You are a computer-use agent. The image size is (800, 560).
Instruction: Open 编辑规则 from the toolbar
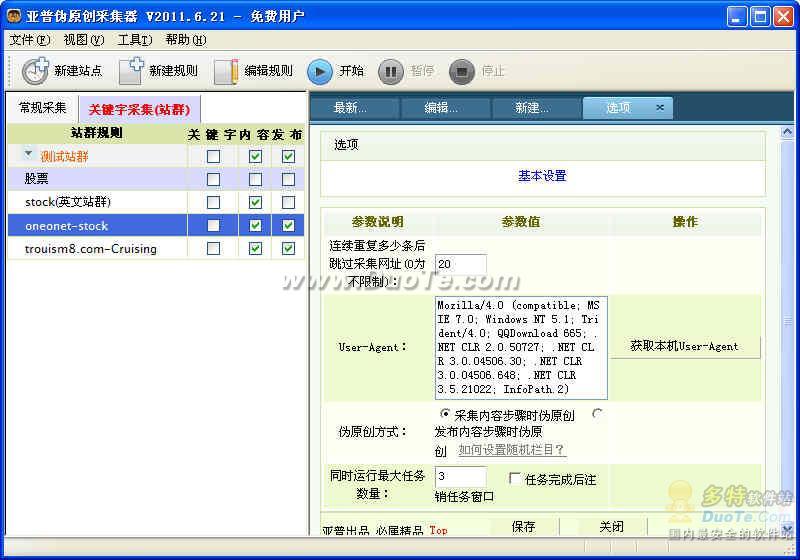pyautogui.click(x=228, y=71)
